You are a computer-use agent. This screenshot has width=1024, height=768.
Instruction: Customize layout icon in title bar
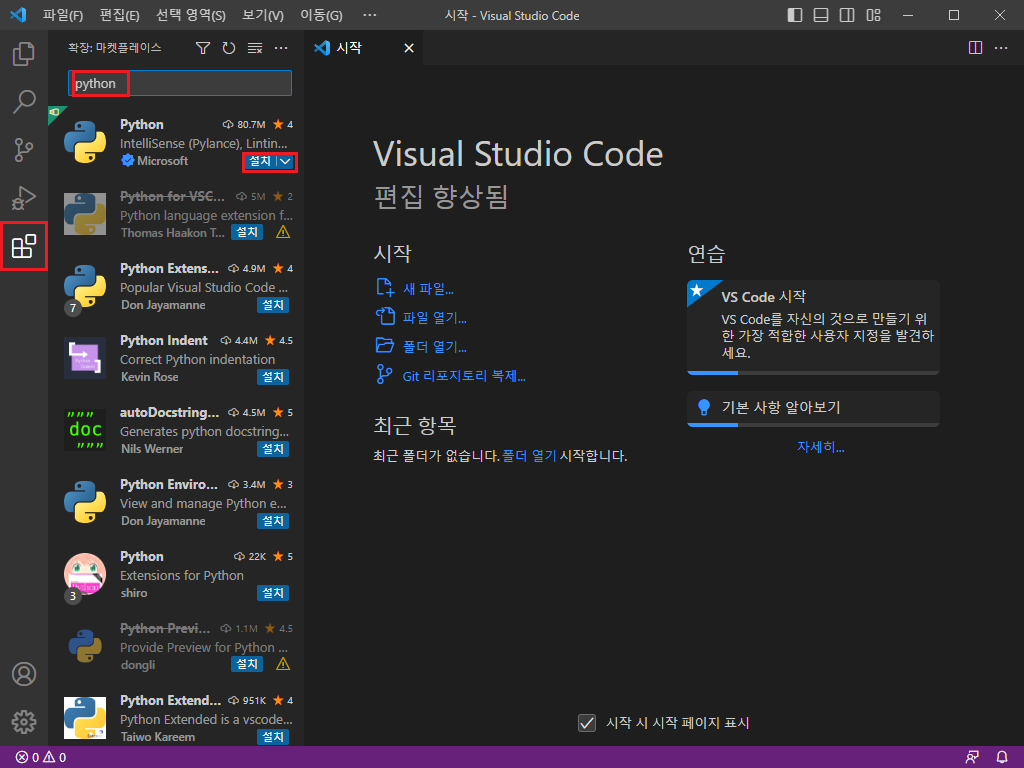click(873, 15)
